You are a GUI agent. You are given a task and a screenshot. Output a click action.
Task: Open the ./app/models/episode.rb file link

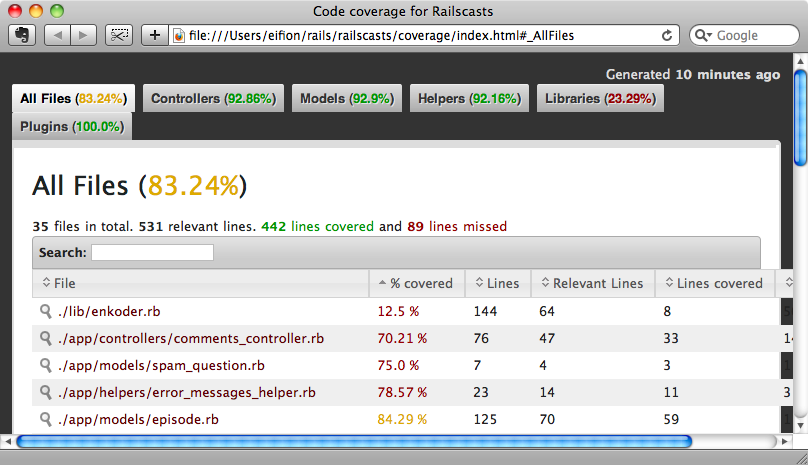point(139,419)
